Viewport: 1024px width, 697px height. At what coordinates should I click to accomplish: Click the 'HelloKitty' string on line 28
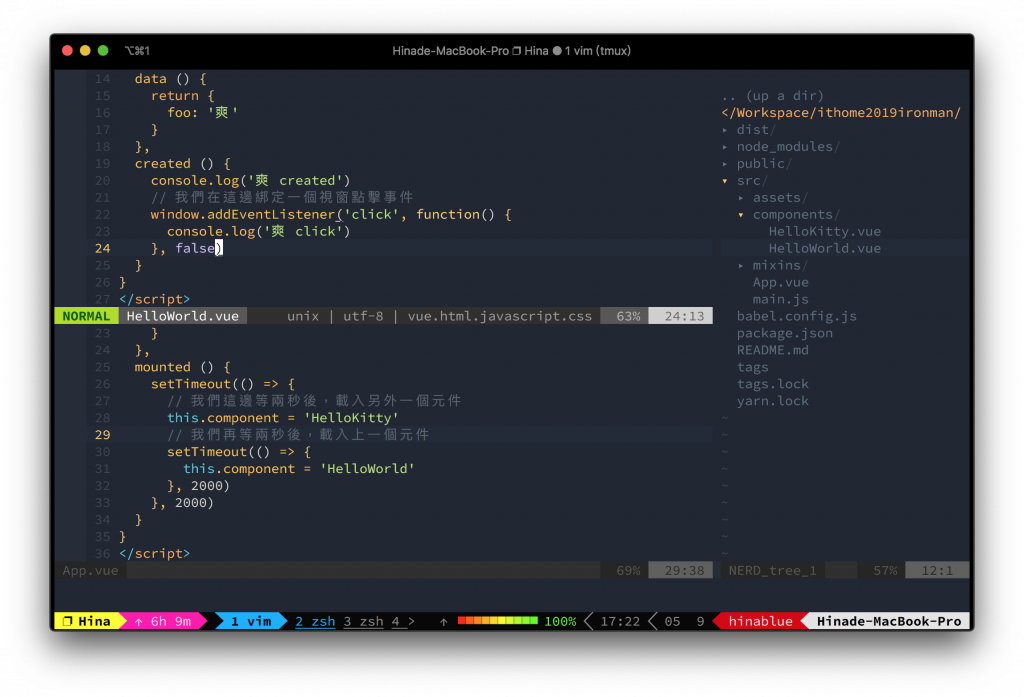(x=351, y=418)
